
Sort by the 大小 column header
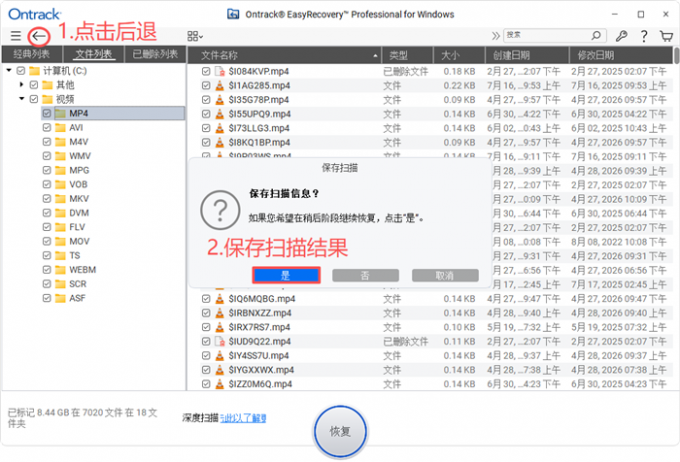tap(459, 55)
